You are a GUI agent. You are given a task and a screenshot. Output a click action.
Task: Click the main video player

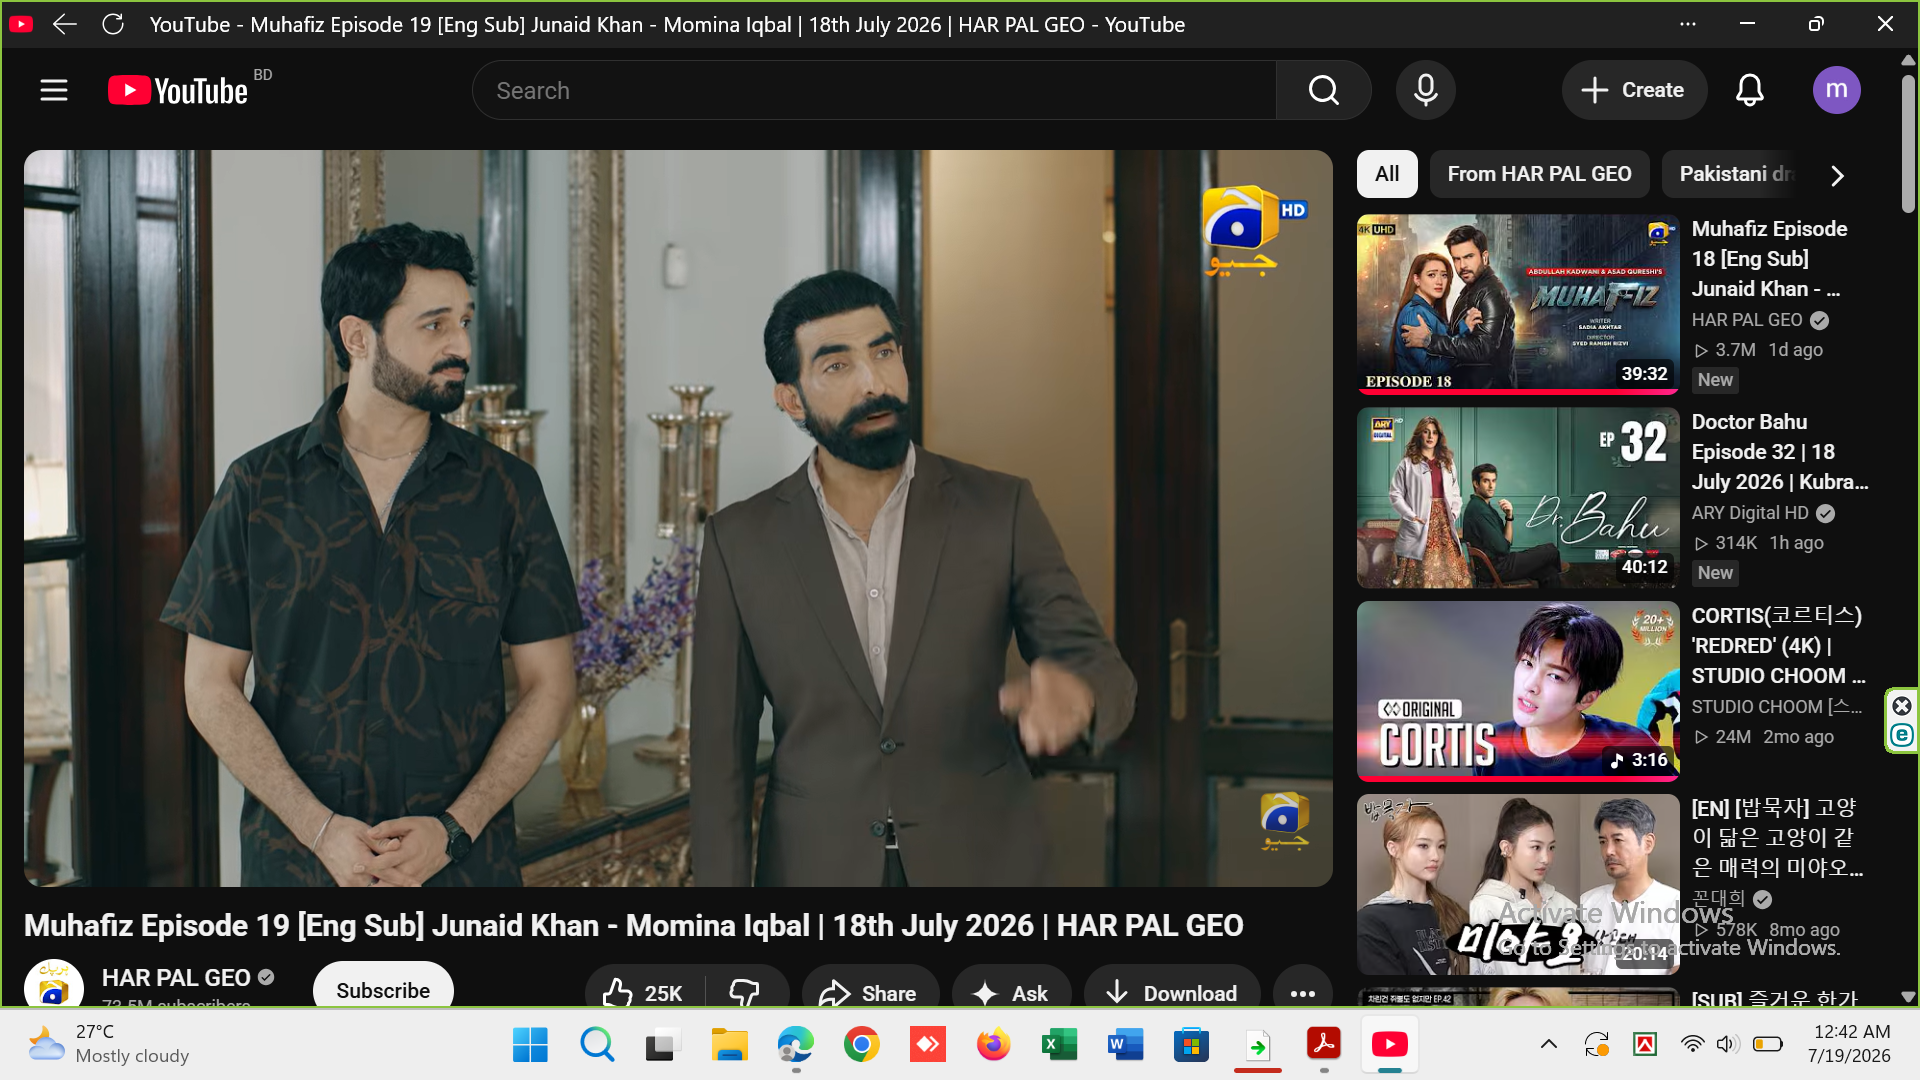point(678,518)
